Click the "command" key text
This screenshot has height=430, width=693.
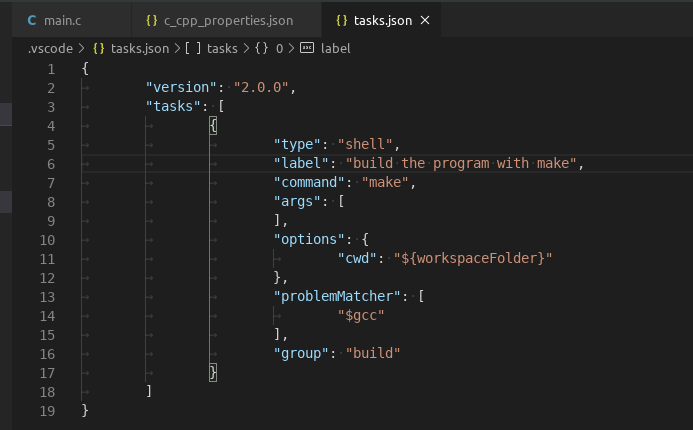coord(309,183)
